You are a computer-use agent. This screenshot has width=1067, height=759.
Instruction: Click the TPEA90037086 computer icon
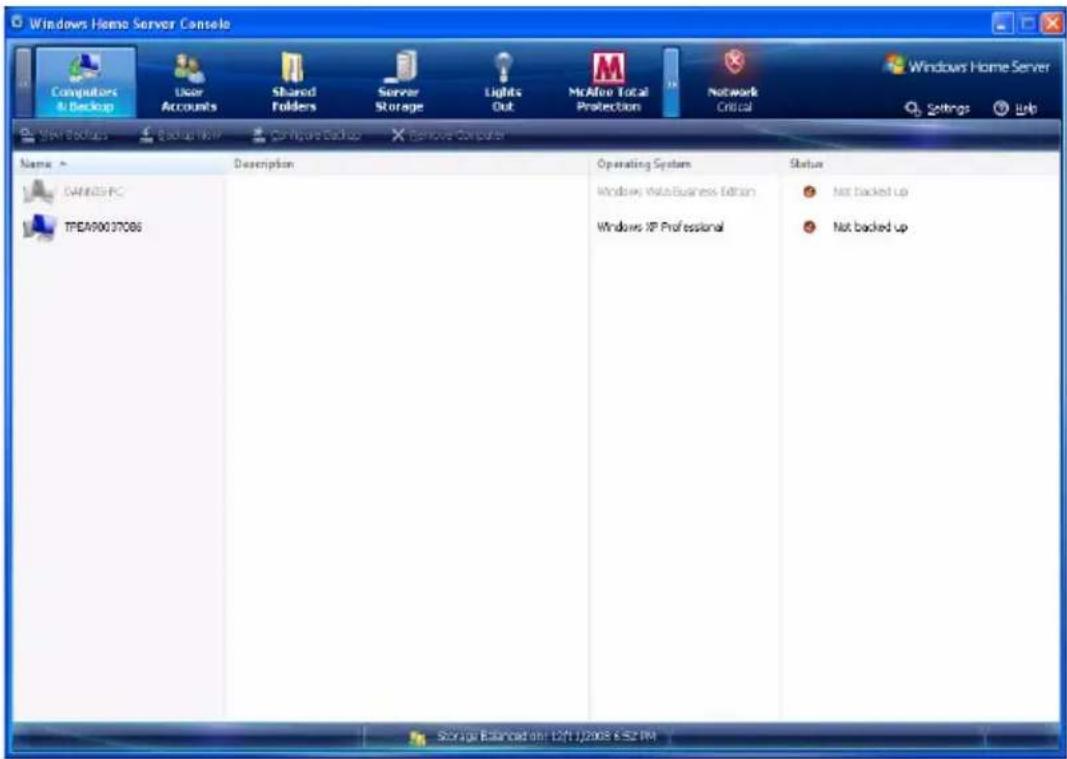(39, 227)
